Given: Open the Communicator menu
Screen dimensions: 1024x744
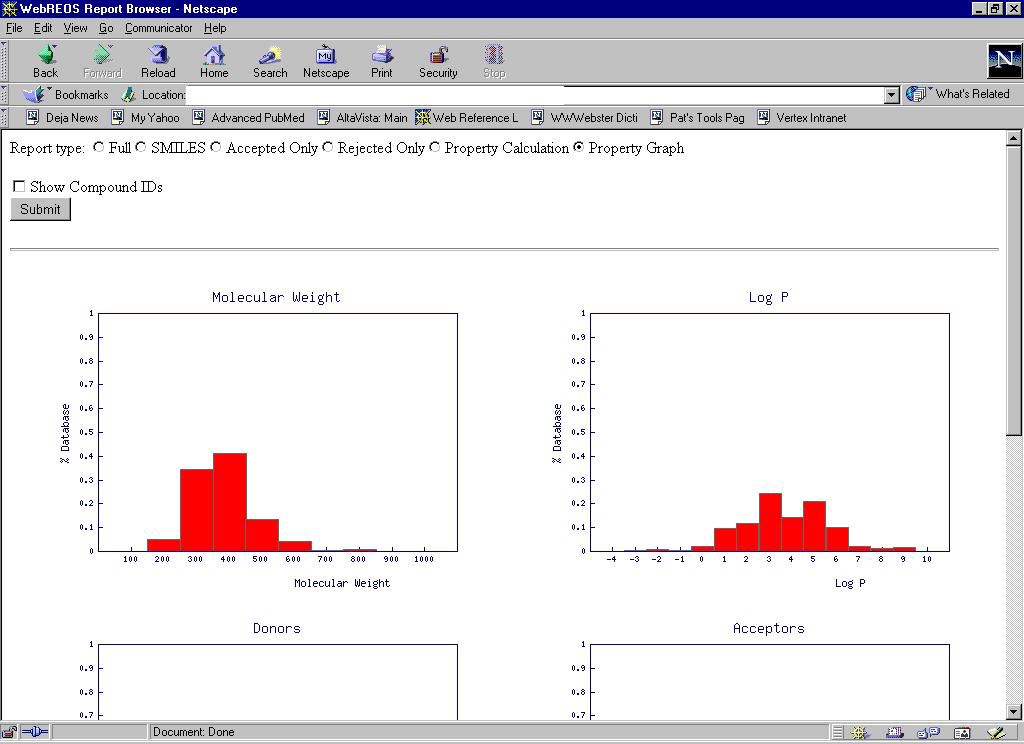Looking at the screenshot, I should pos(159,28).
